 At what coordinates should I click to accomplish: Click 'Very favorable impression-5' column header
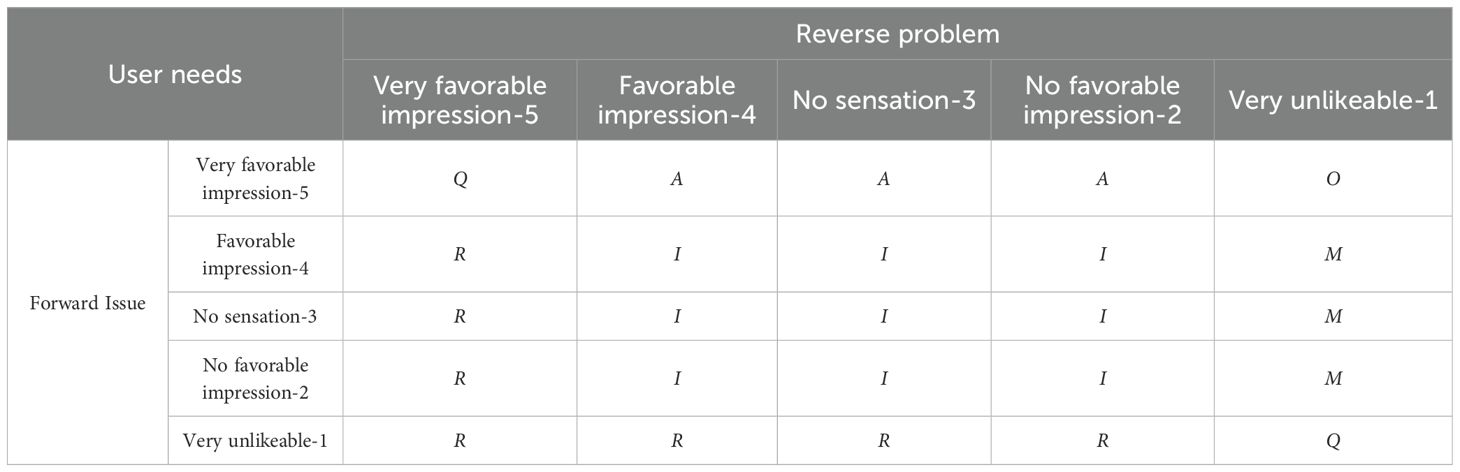click(x=460, y=100)
